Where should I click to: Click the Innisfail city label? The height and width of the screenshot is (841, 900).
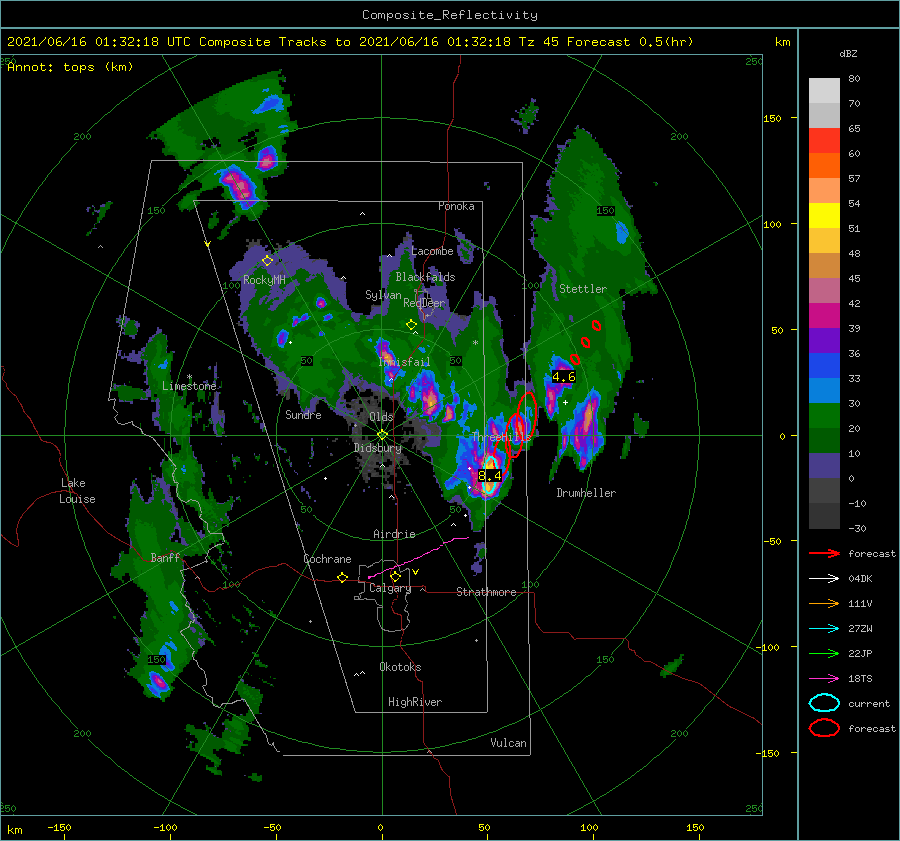pos(404,362)
